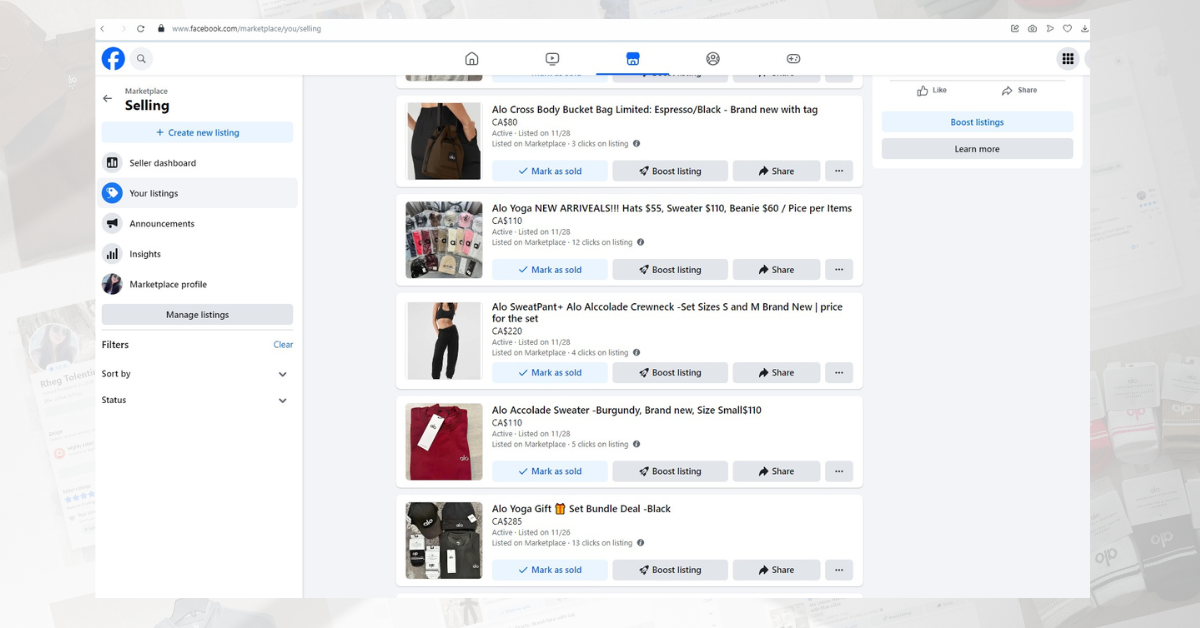Click the browser edit page icon
This screenshot has width=1200, height=628.
point(1015,29)
